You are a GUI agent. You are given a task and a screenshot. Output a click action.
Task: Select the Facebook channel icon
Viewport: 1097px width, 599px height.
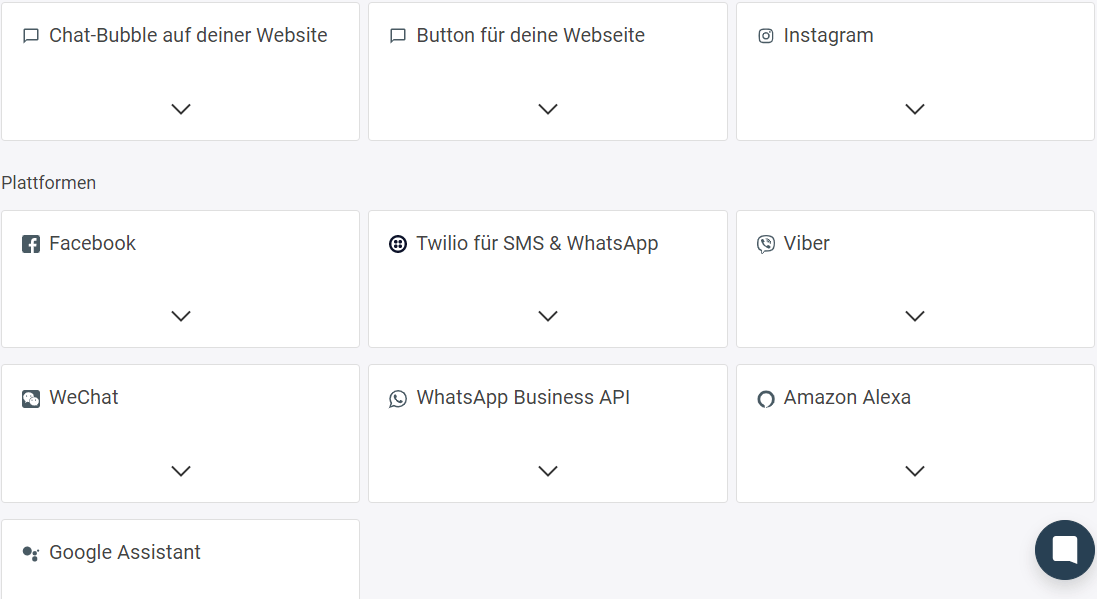point(31,243)
